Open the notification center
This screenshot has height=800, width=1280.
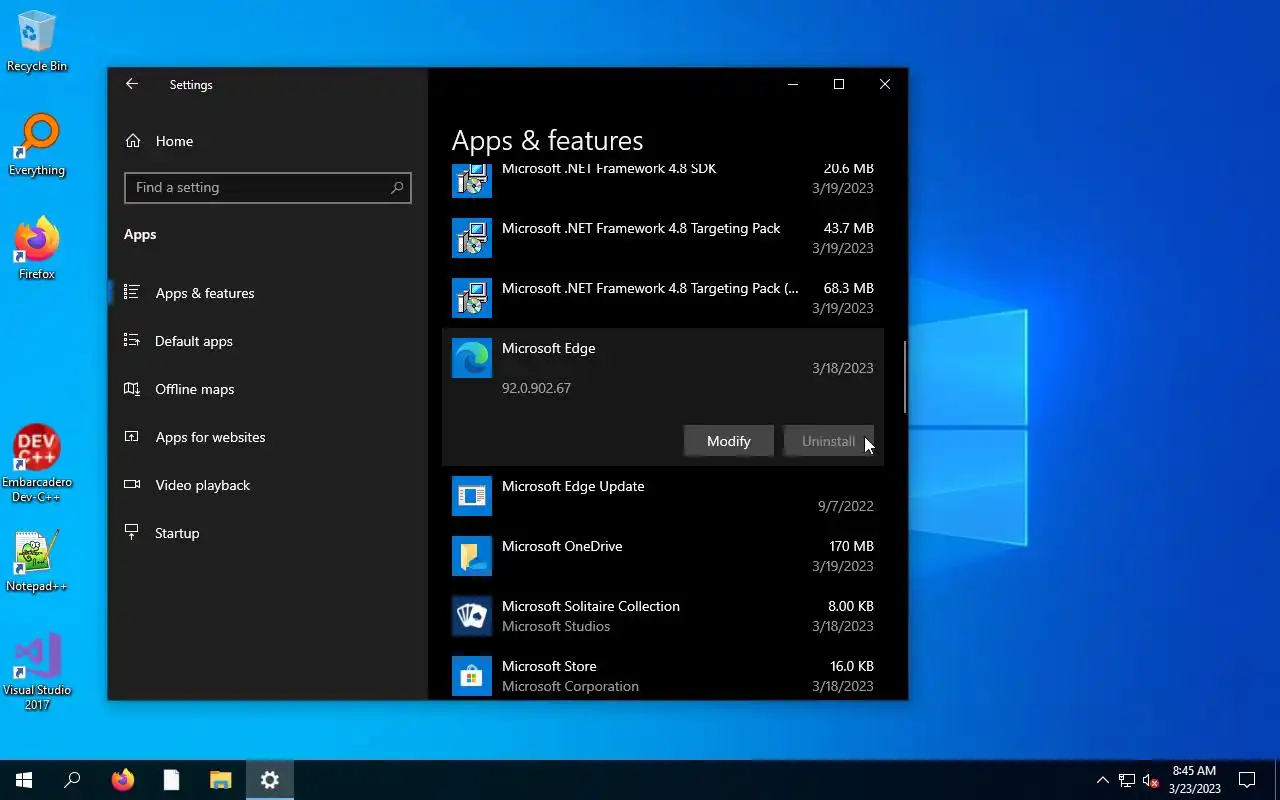point(1247,780)
